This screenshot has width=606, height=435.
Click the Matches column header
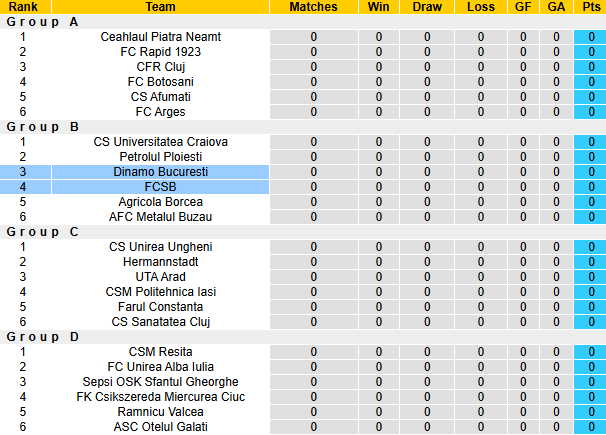[x=313, y=7]
